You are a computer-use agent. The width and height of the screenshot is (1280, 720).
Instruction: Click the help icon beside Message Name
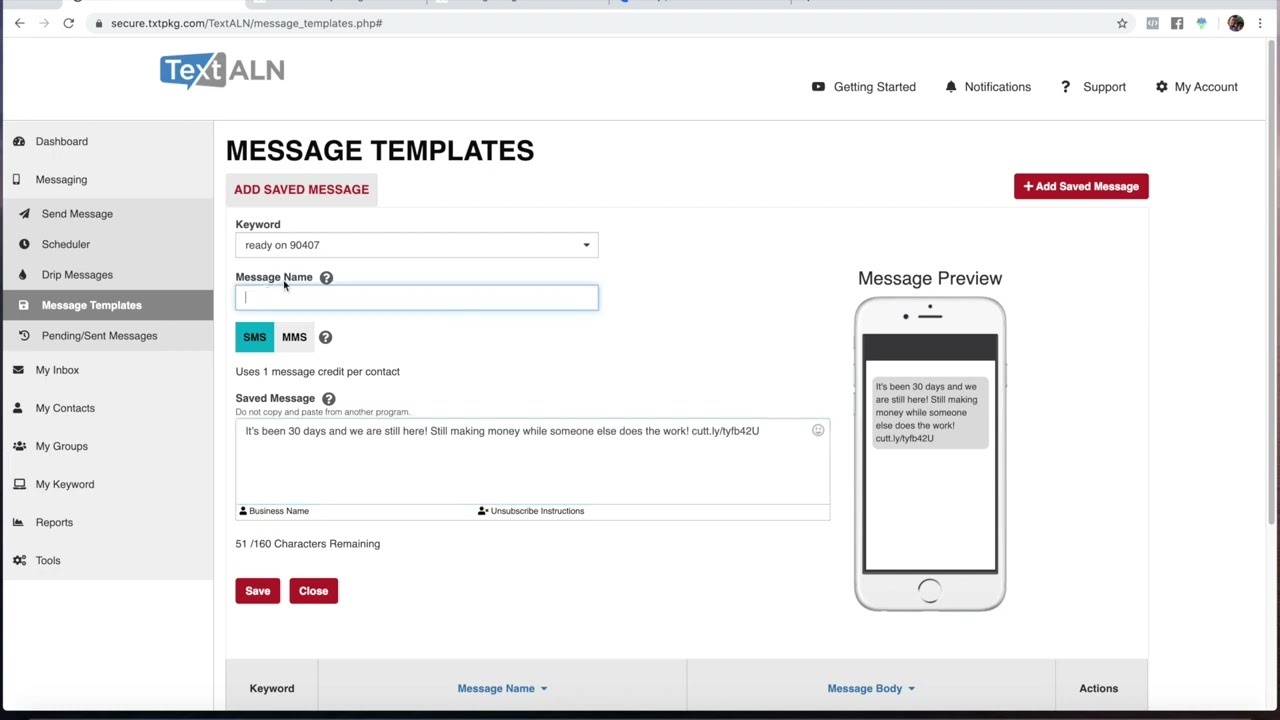click(326, 278)
